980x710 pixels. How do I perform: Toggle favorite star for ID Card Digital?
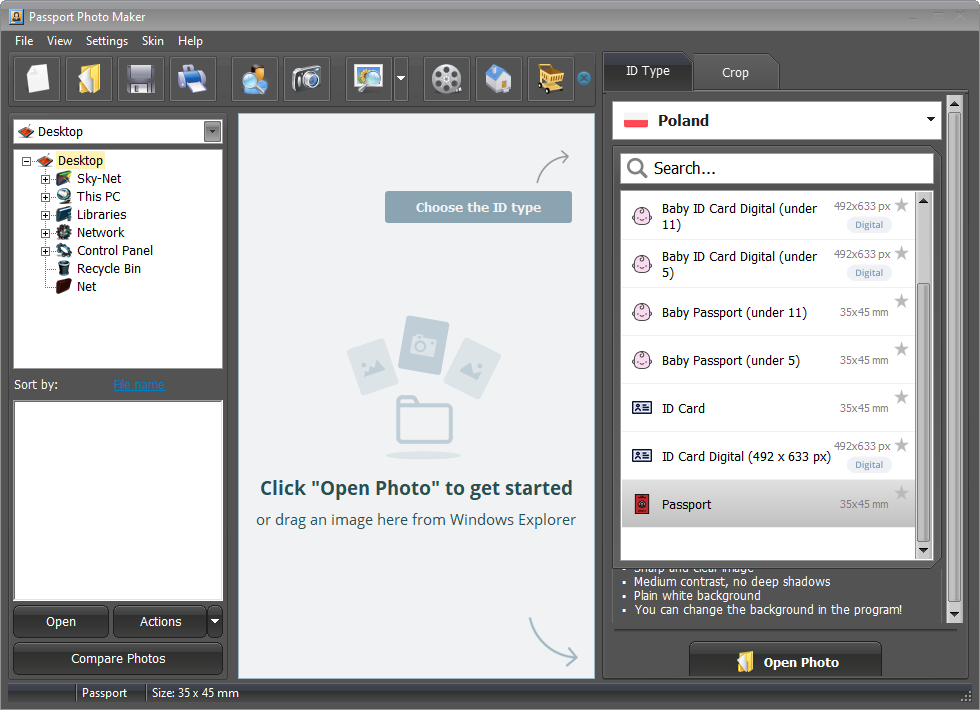901,445
